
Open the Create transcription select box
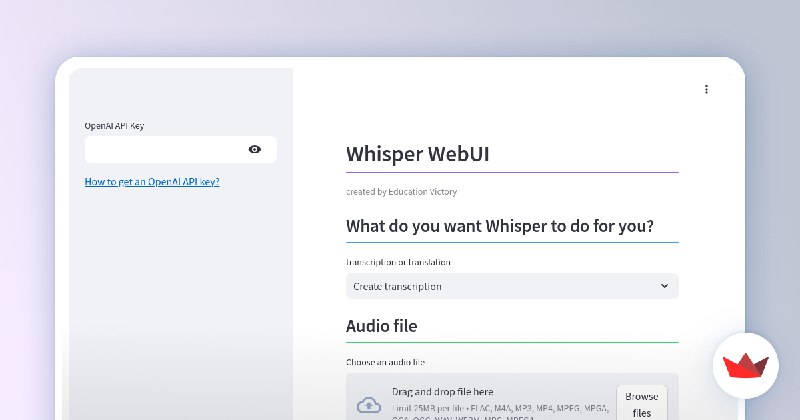(x=500, y=286)
